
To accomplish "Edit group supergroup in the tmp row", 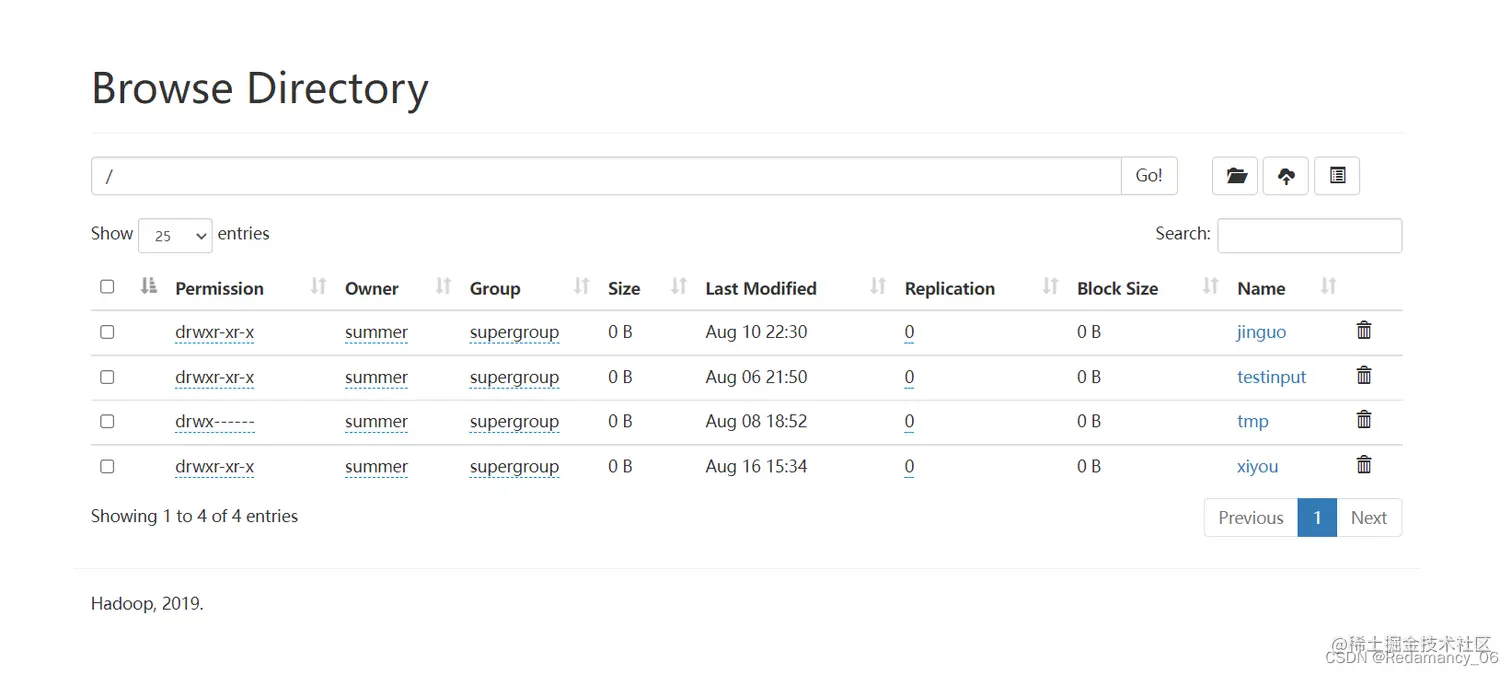I will tap(514, 421).
